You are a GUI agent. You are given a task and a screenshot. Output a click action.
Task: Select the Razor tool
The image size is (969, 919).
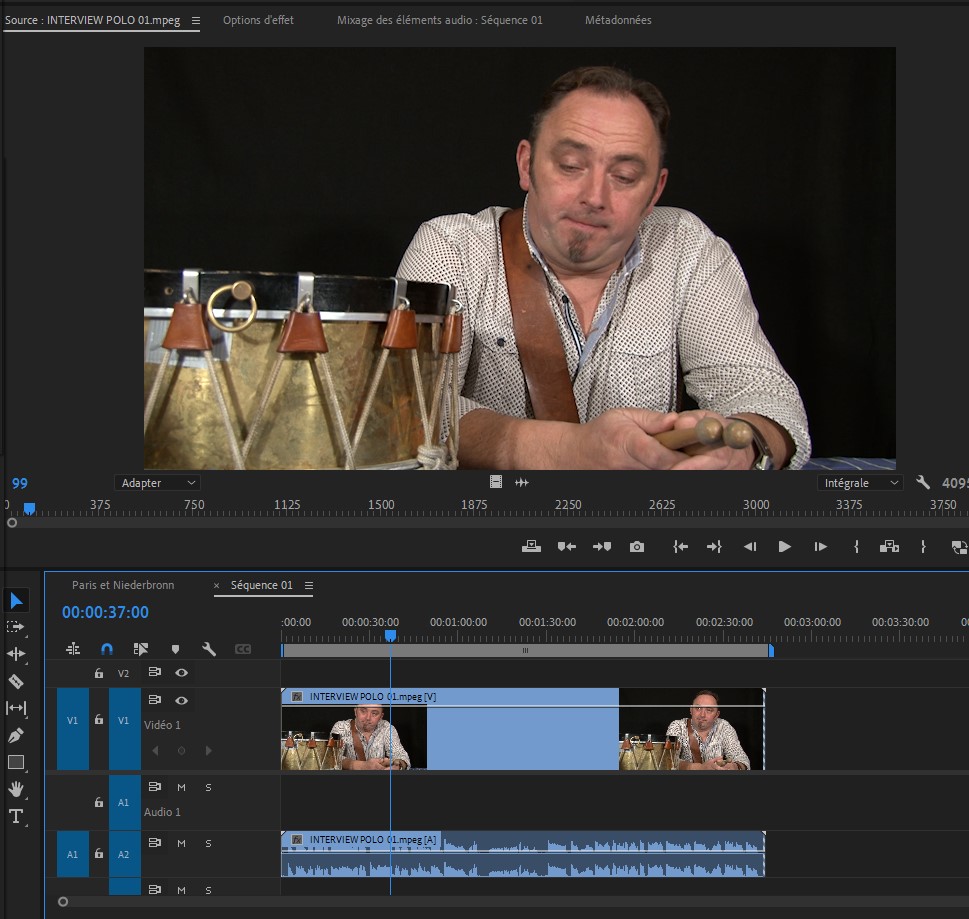[16, 681]
